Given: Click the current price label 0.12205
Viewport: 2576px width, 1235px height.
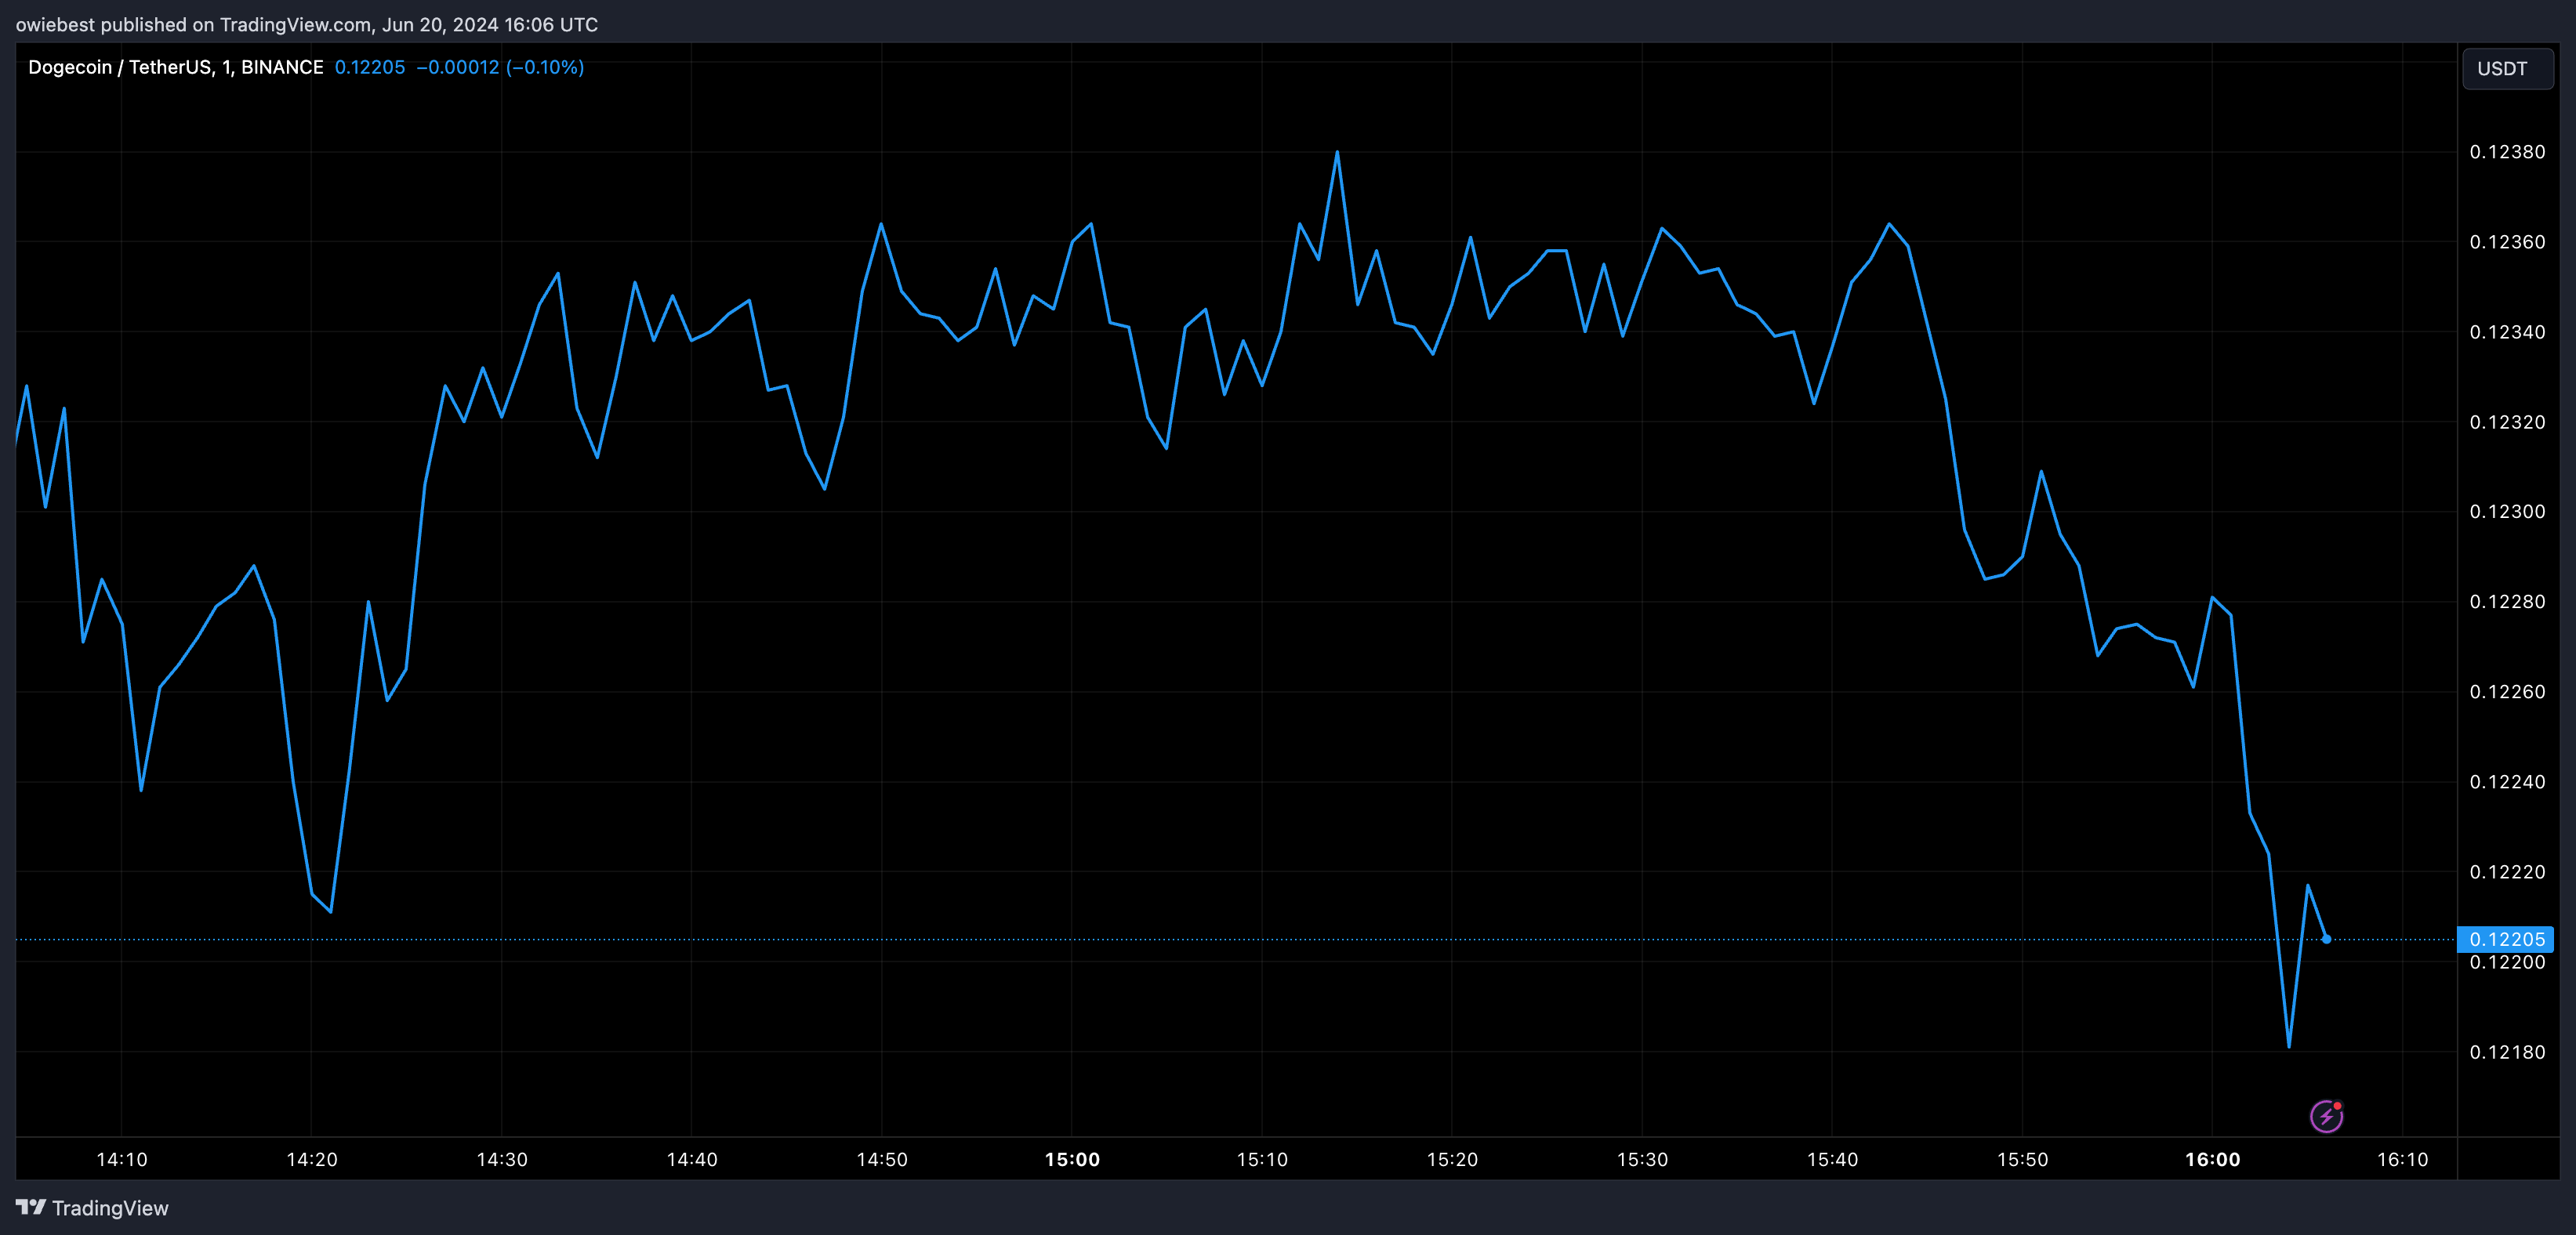Looking at the screenshot, I should tap(2506, 939).
